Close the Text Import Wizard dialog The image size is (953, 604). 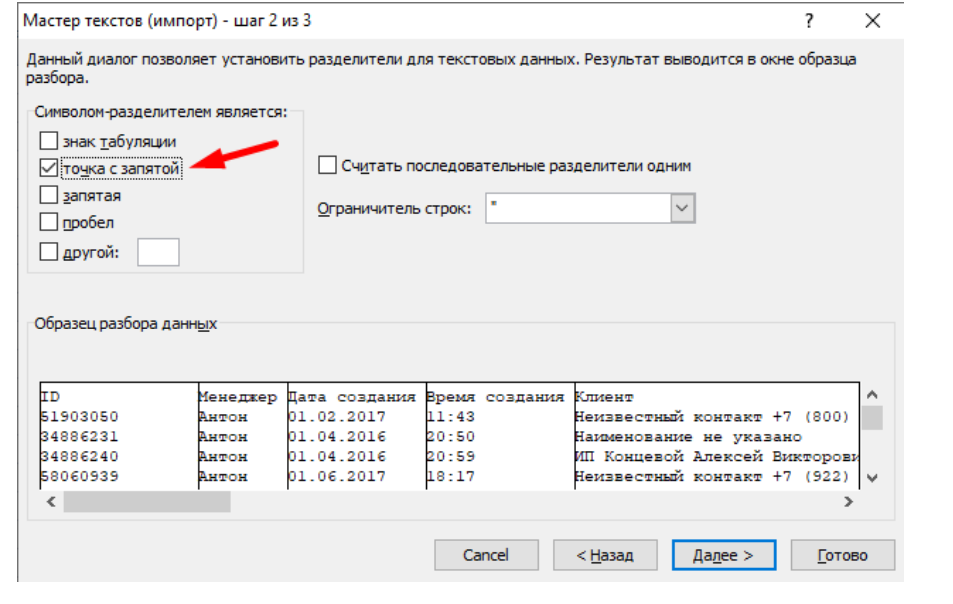click(872, 21)
